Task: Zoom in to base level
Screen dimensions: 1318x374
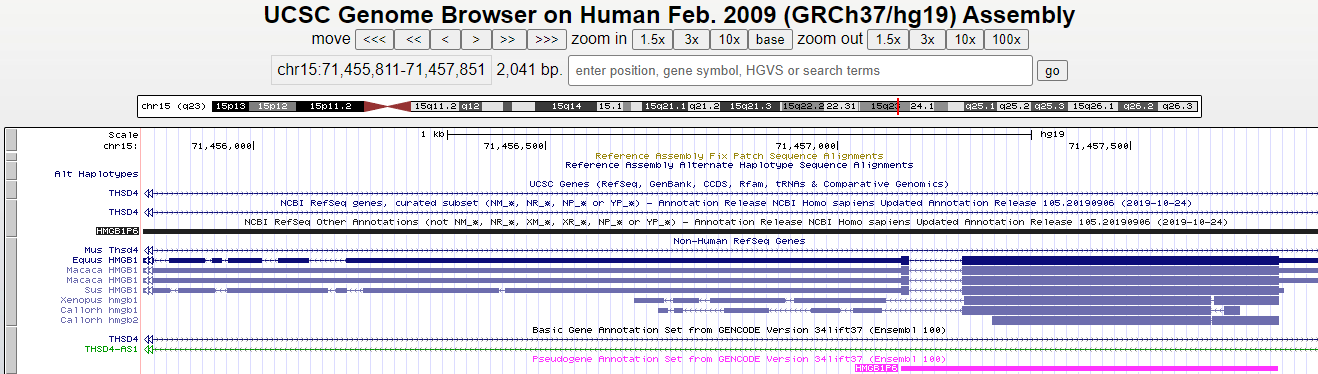Action: coord(770,40)
